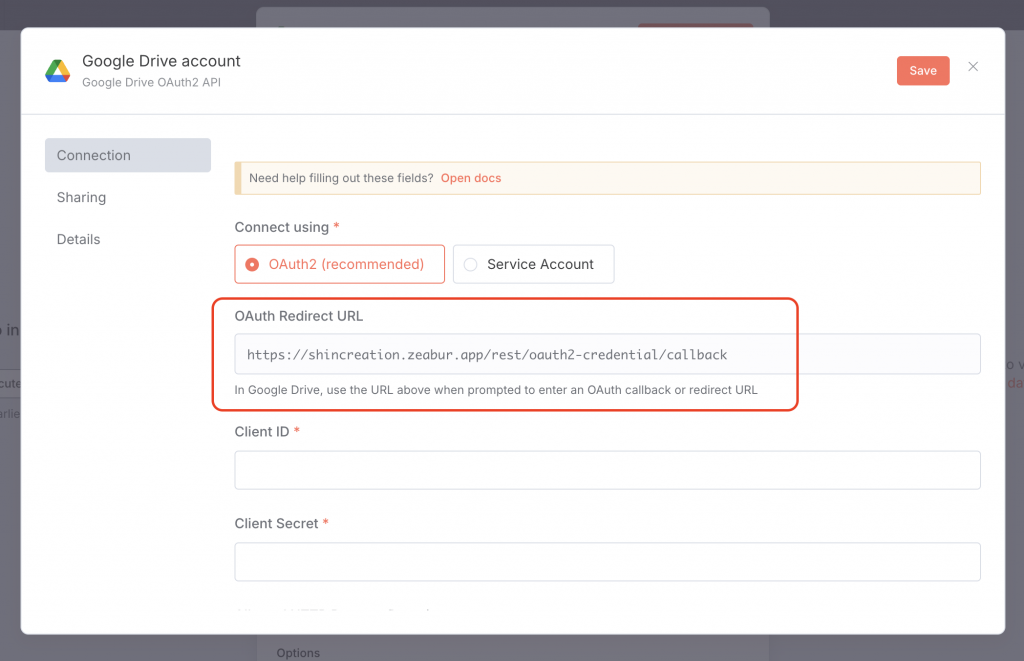Image resolution: width=1024 pixels, height=661 pixels.
Task: Switch to the Sharing tab
Action: point(81,197)
